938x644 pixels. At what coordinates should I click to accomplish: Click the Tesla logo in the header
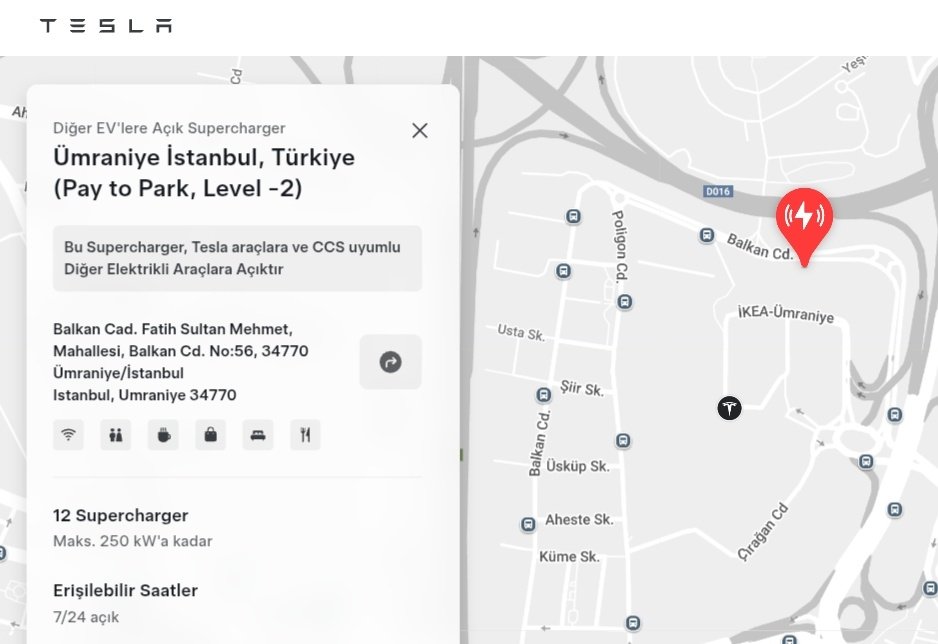coord(106,25)
